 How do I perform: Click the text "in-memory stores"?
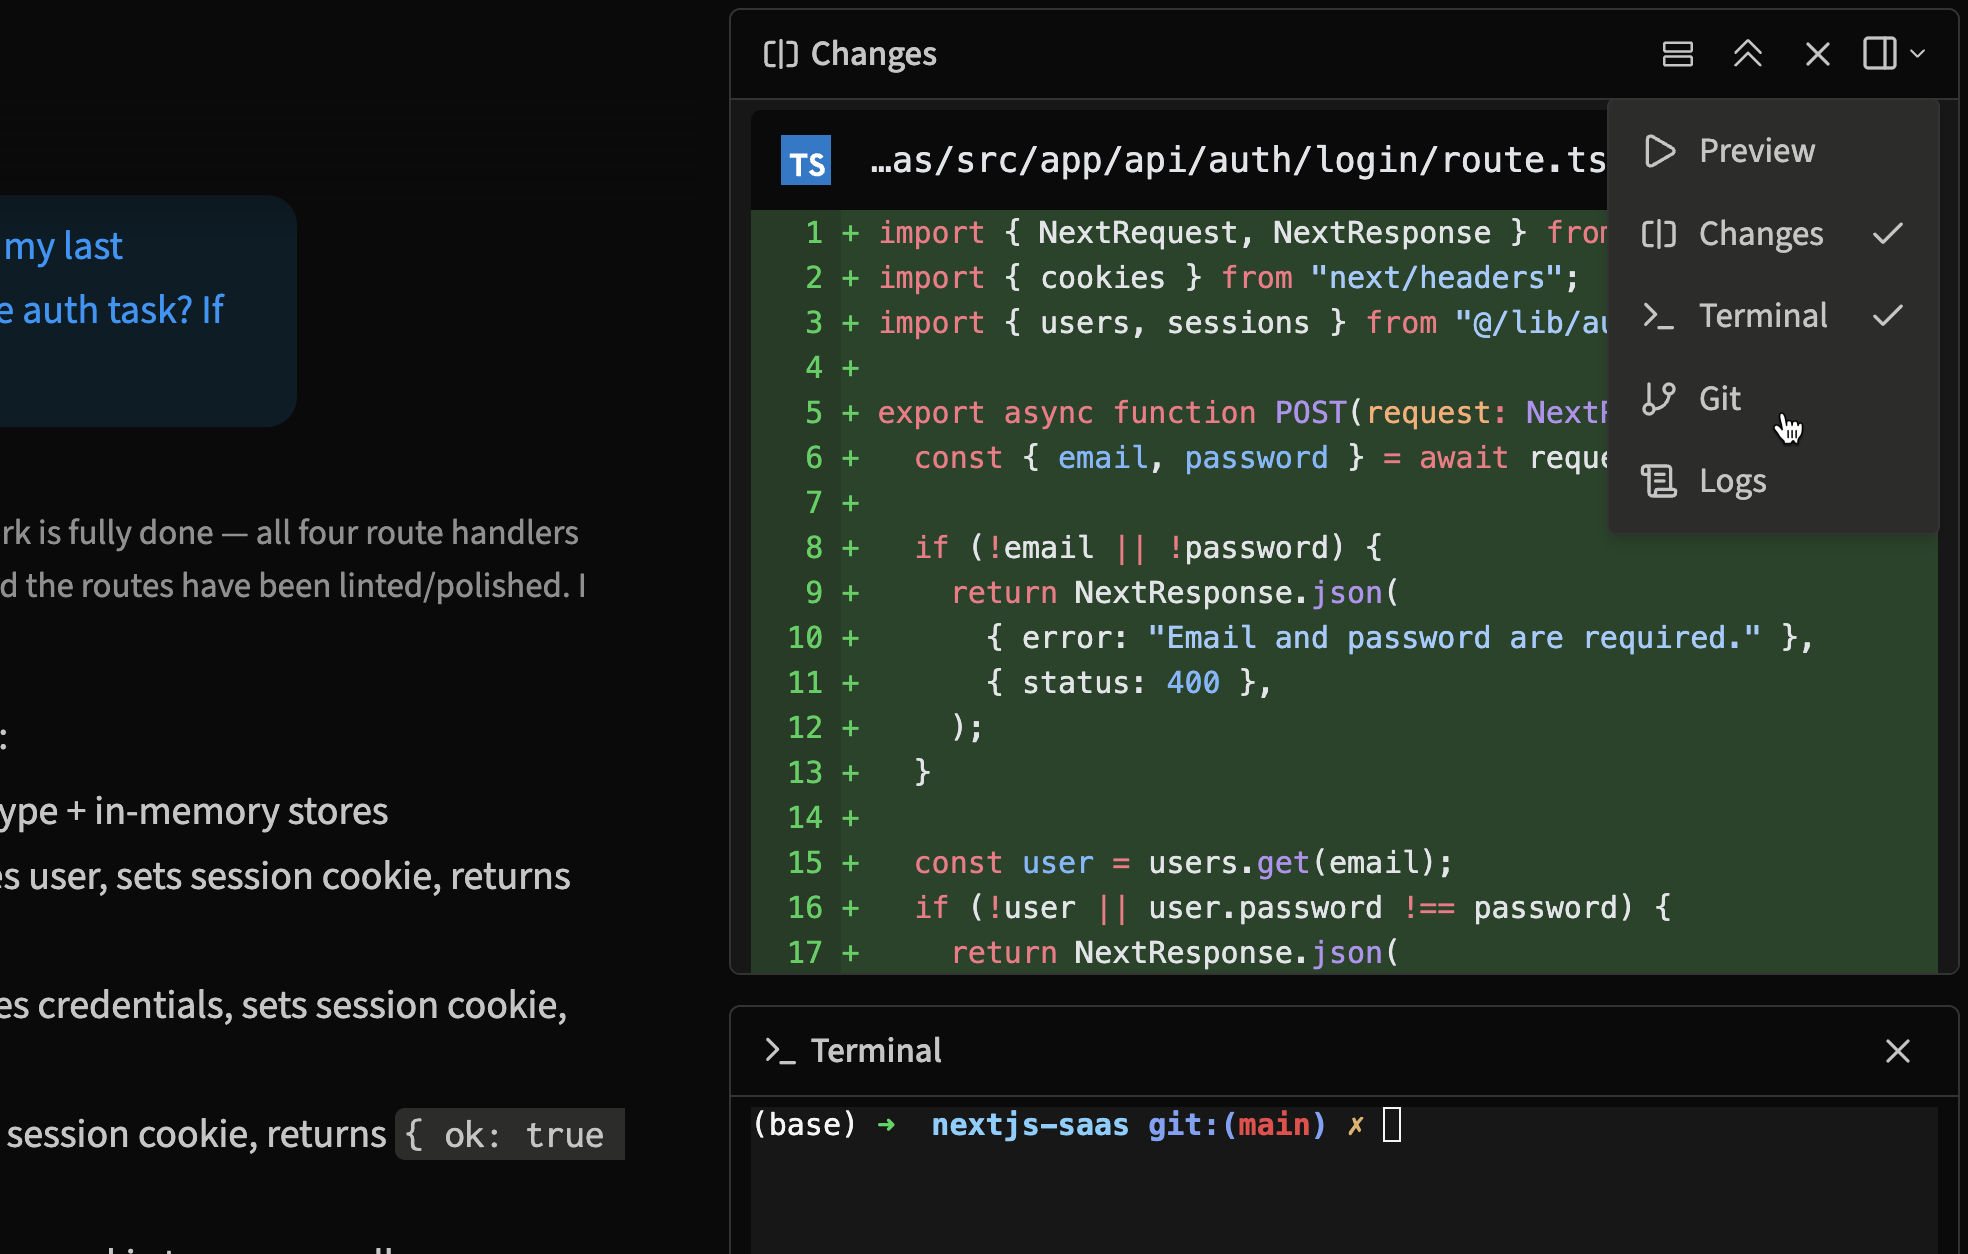click(241, 811)
